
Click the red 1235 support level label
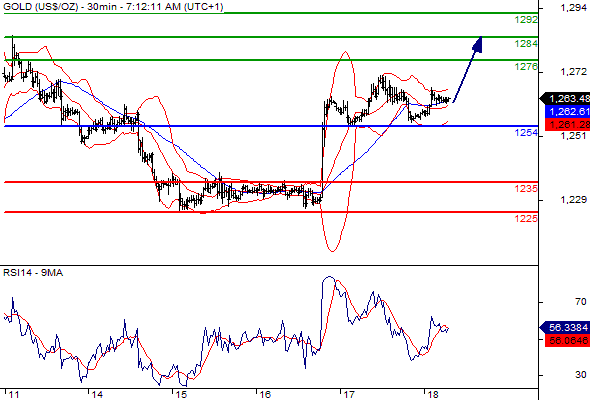point(526,189)
